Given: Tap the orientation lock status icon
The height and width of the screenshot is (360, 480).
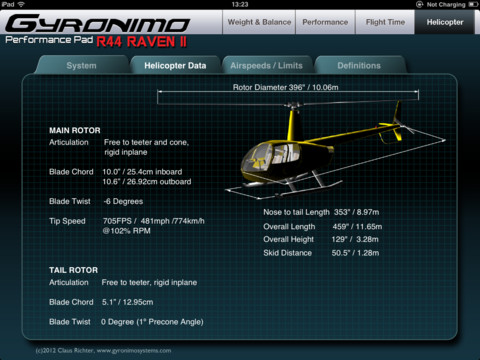Looking at the screenshot, I should (x=419, y=4).
